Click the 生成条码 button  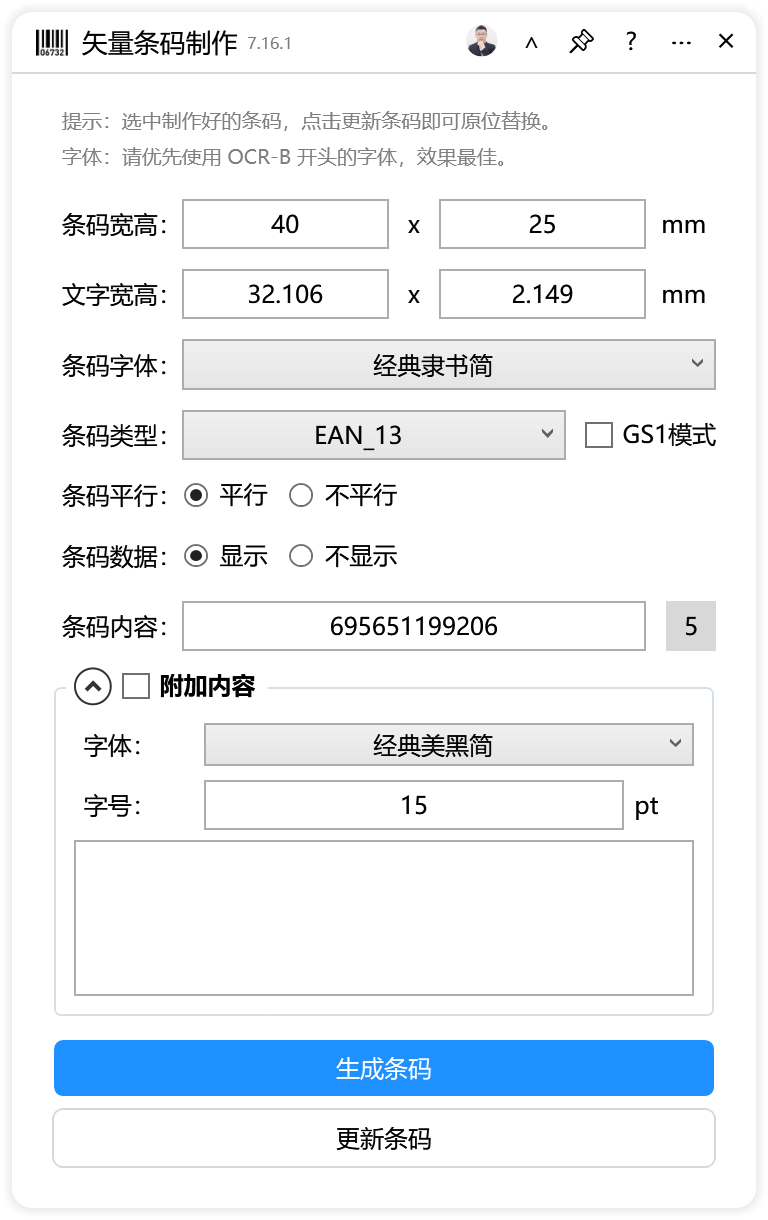click(x=384, y=1068)
